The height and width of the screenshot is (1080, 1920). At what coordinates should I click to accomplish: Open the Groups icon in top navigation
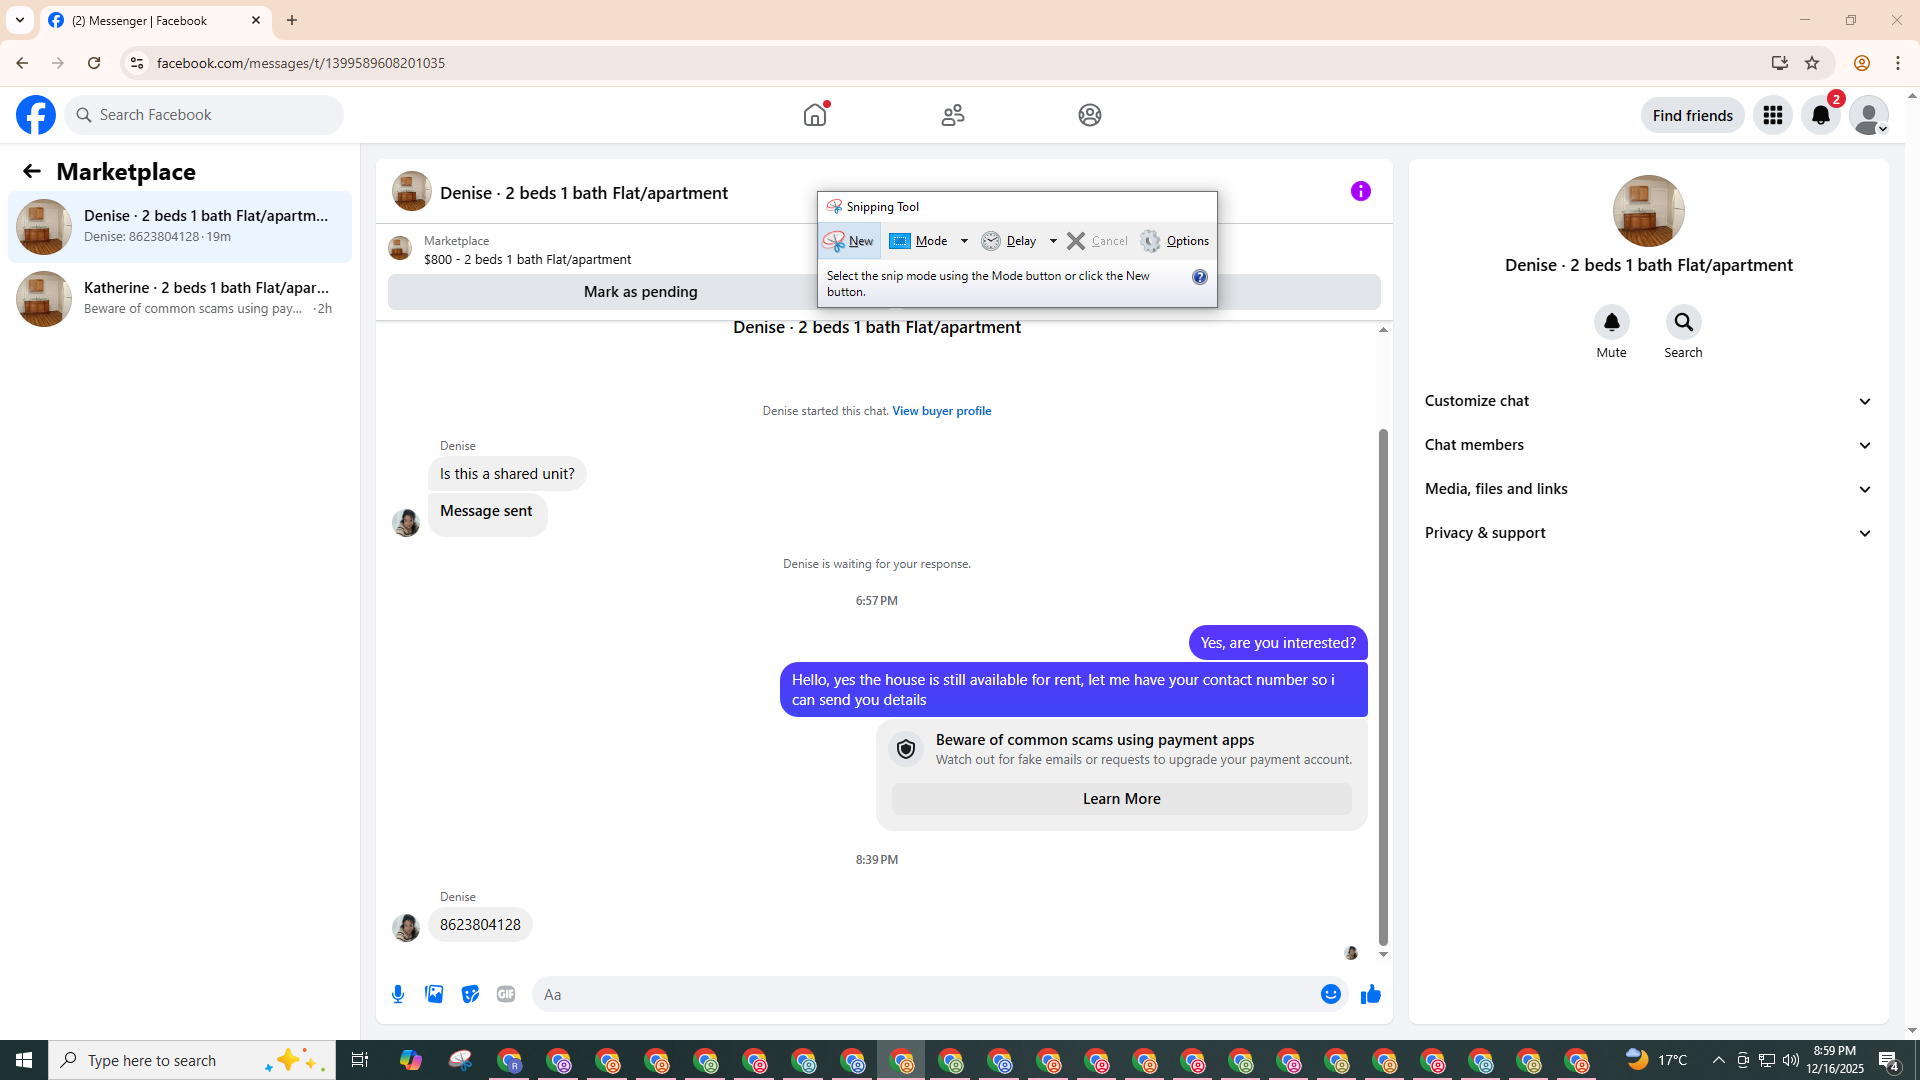pos(1090,115)
